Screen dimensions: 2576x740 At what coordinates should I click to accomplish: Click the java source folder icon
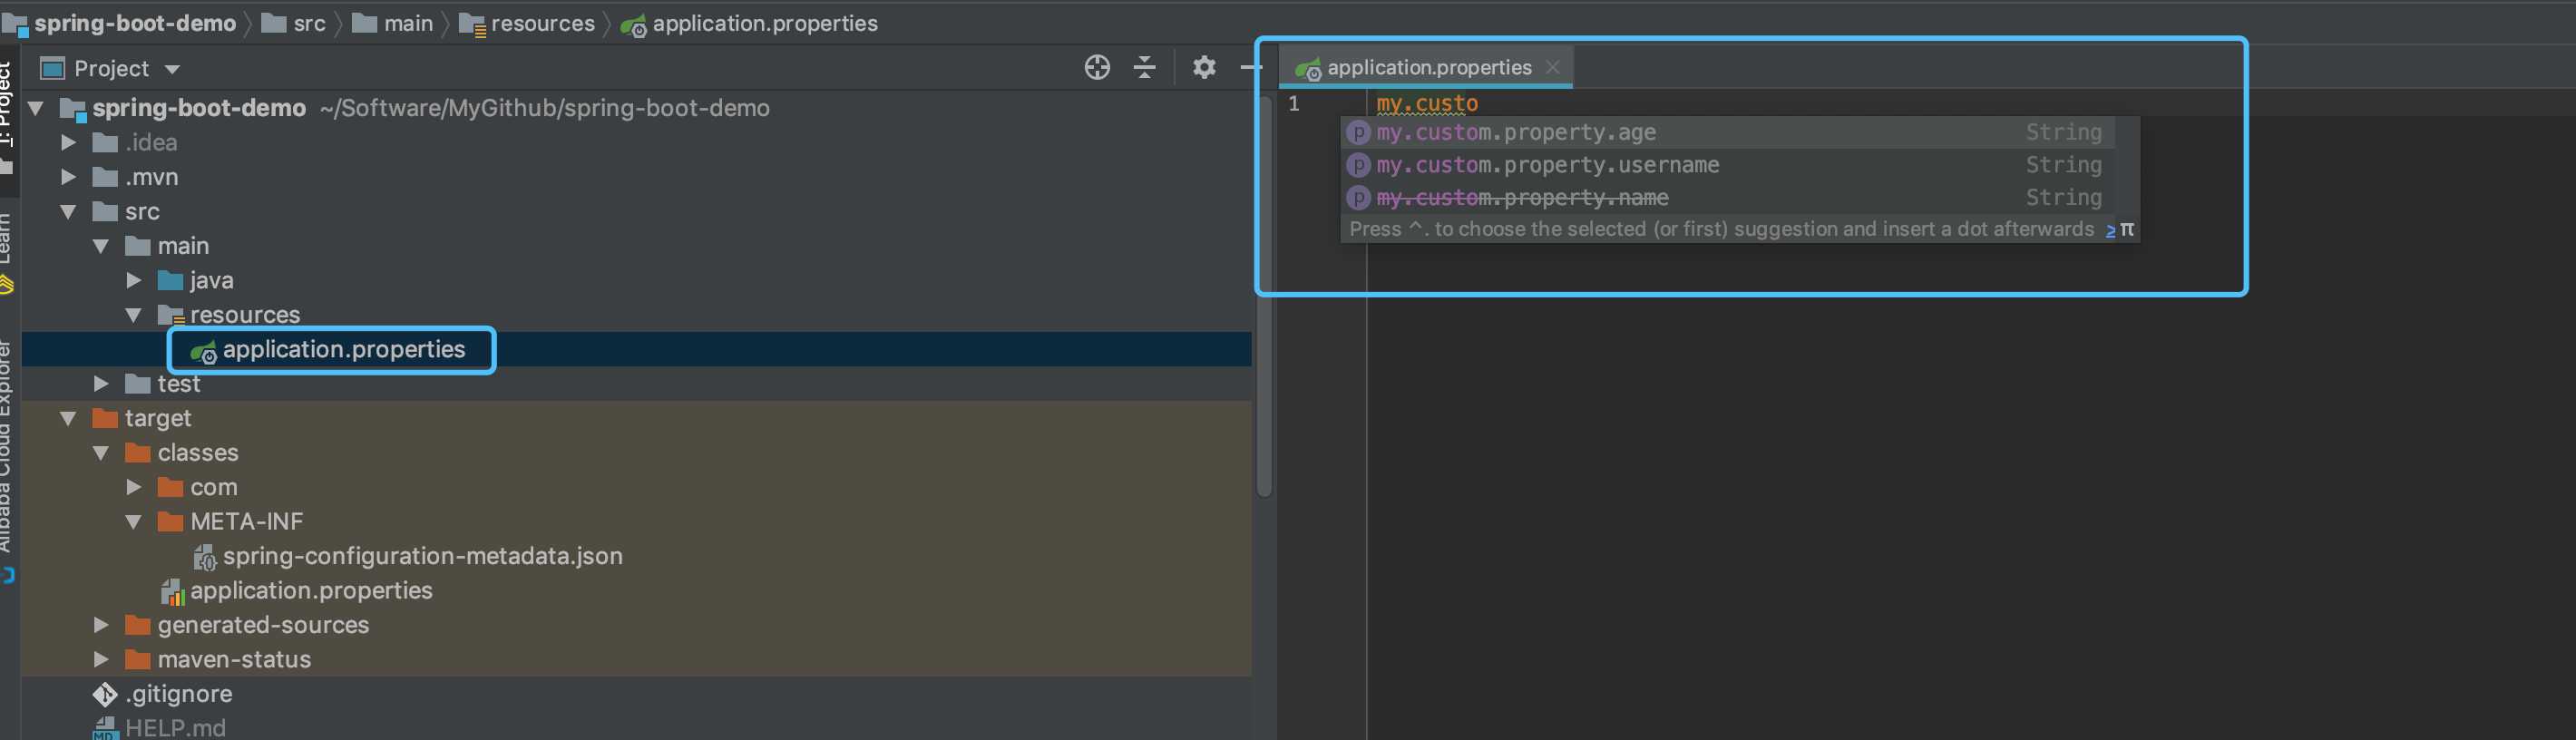point(171,281)
